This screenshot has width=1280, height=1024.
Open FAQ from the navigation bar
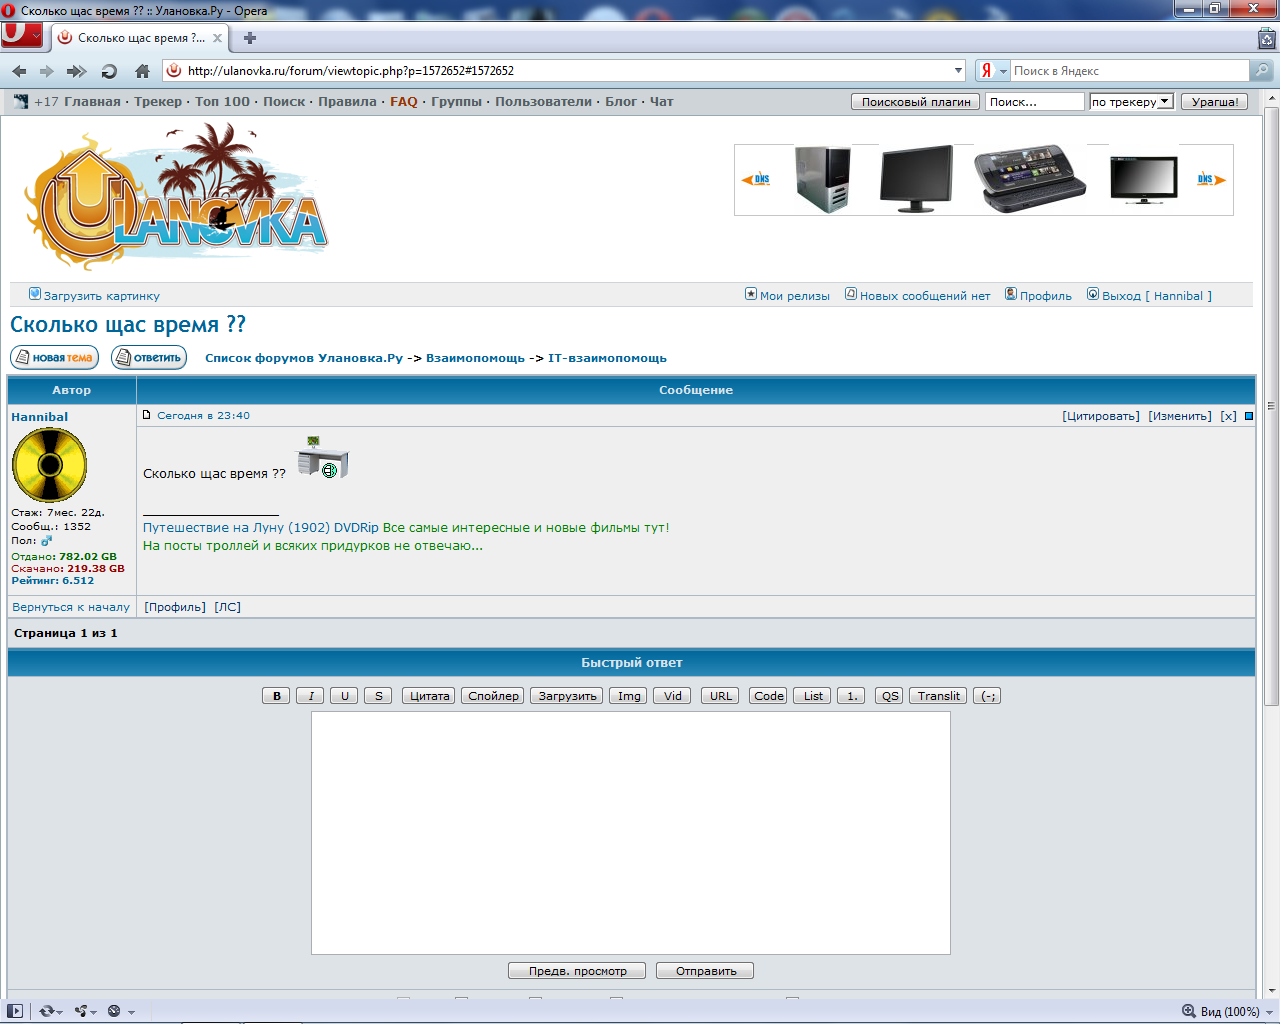click(403, 101)
